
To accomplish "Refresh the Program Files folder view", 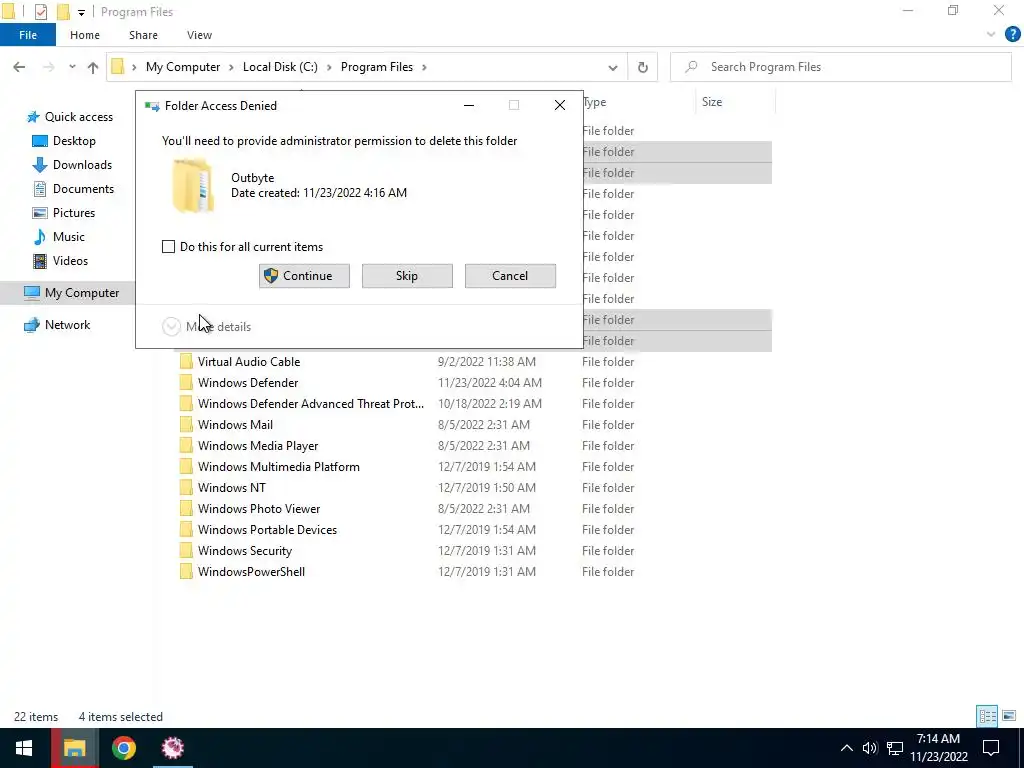I will pos(643,67).
